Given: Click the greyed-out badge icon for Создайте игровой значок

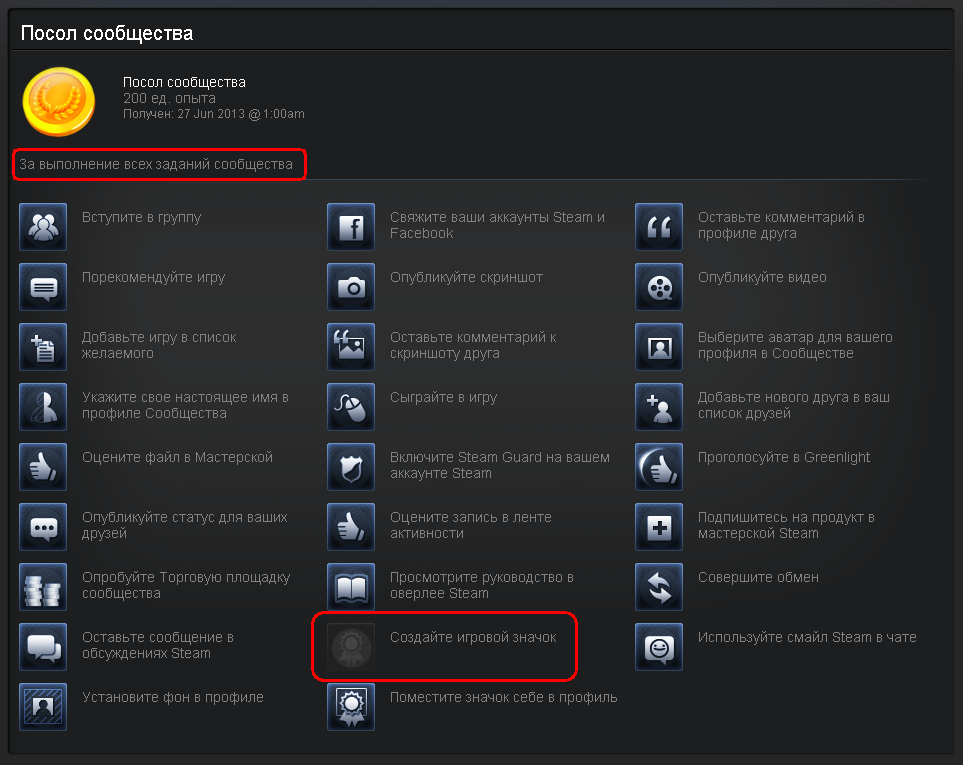Looking at the screenshot, I should 351,647.
